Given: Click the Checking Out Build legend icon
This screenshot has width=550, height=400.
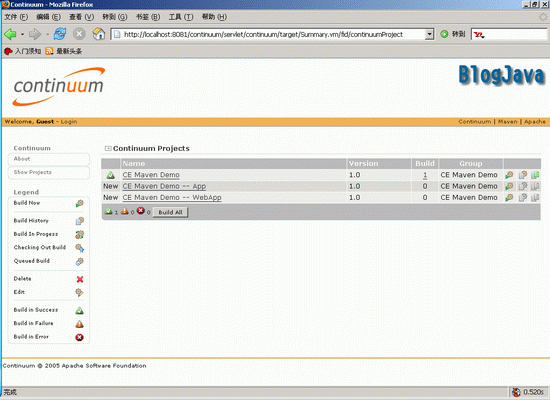Looking at the screenshot, I should point(80,248).
